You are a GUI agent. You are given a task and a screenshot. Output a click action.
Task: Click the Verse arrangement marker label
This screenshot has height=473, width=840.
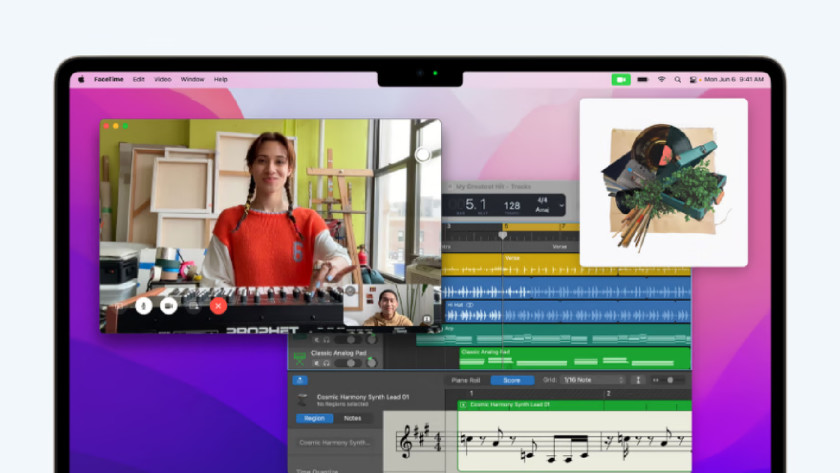click(560, 246)
